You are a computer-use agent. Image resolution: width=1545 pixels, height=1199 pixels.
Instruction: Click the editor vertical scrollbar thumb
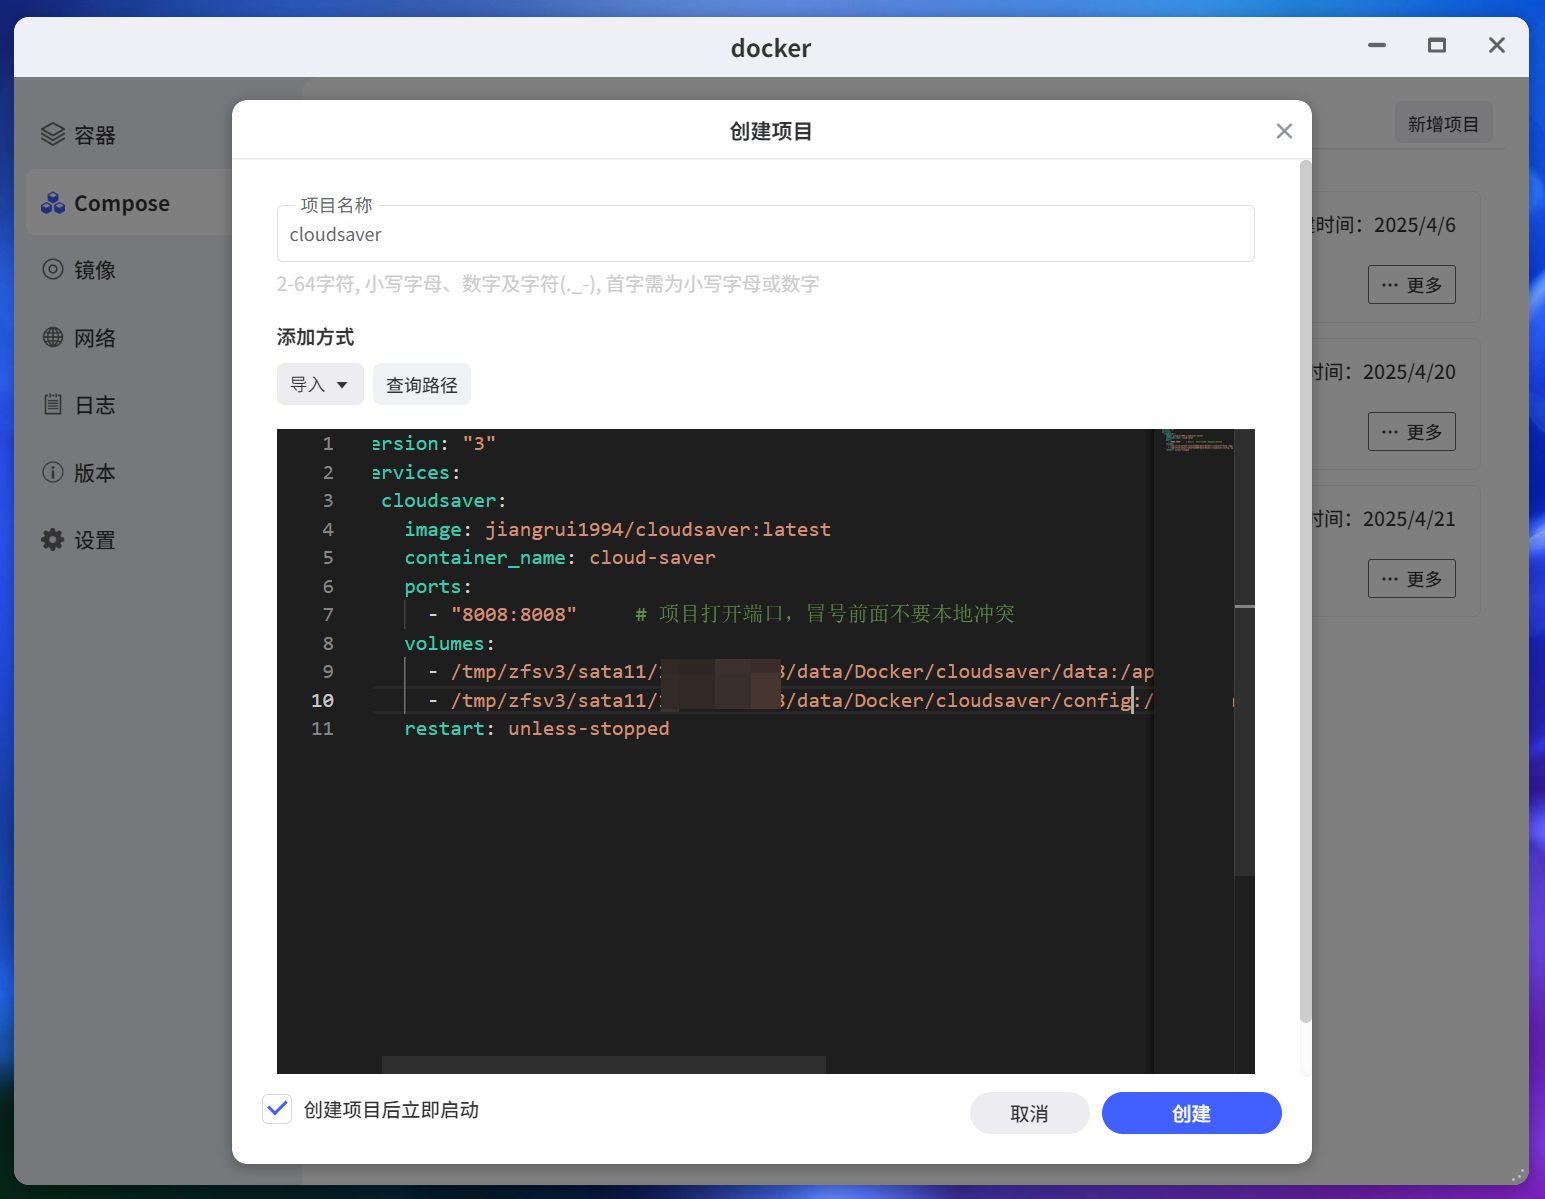tap(1244, 652)
